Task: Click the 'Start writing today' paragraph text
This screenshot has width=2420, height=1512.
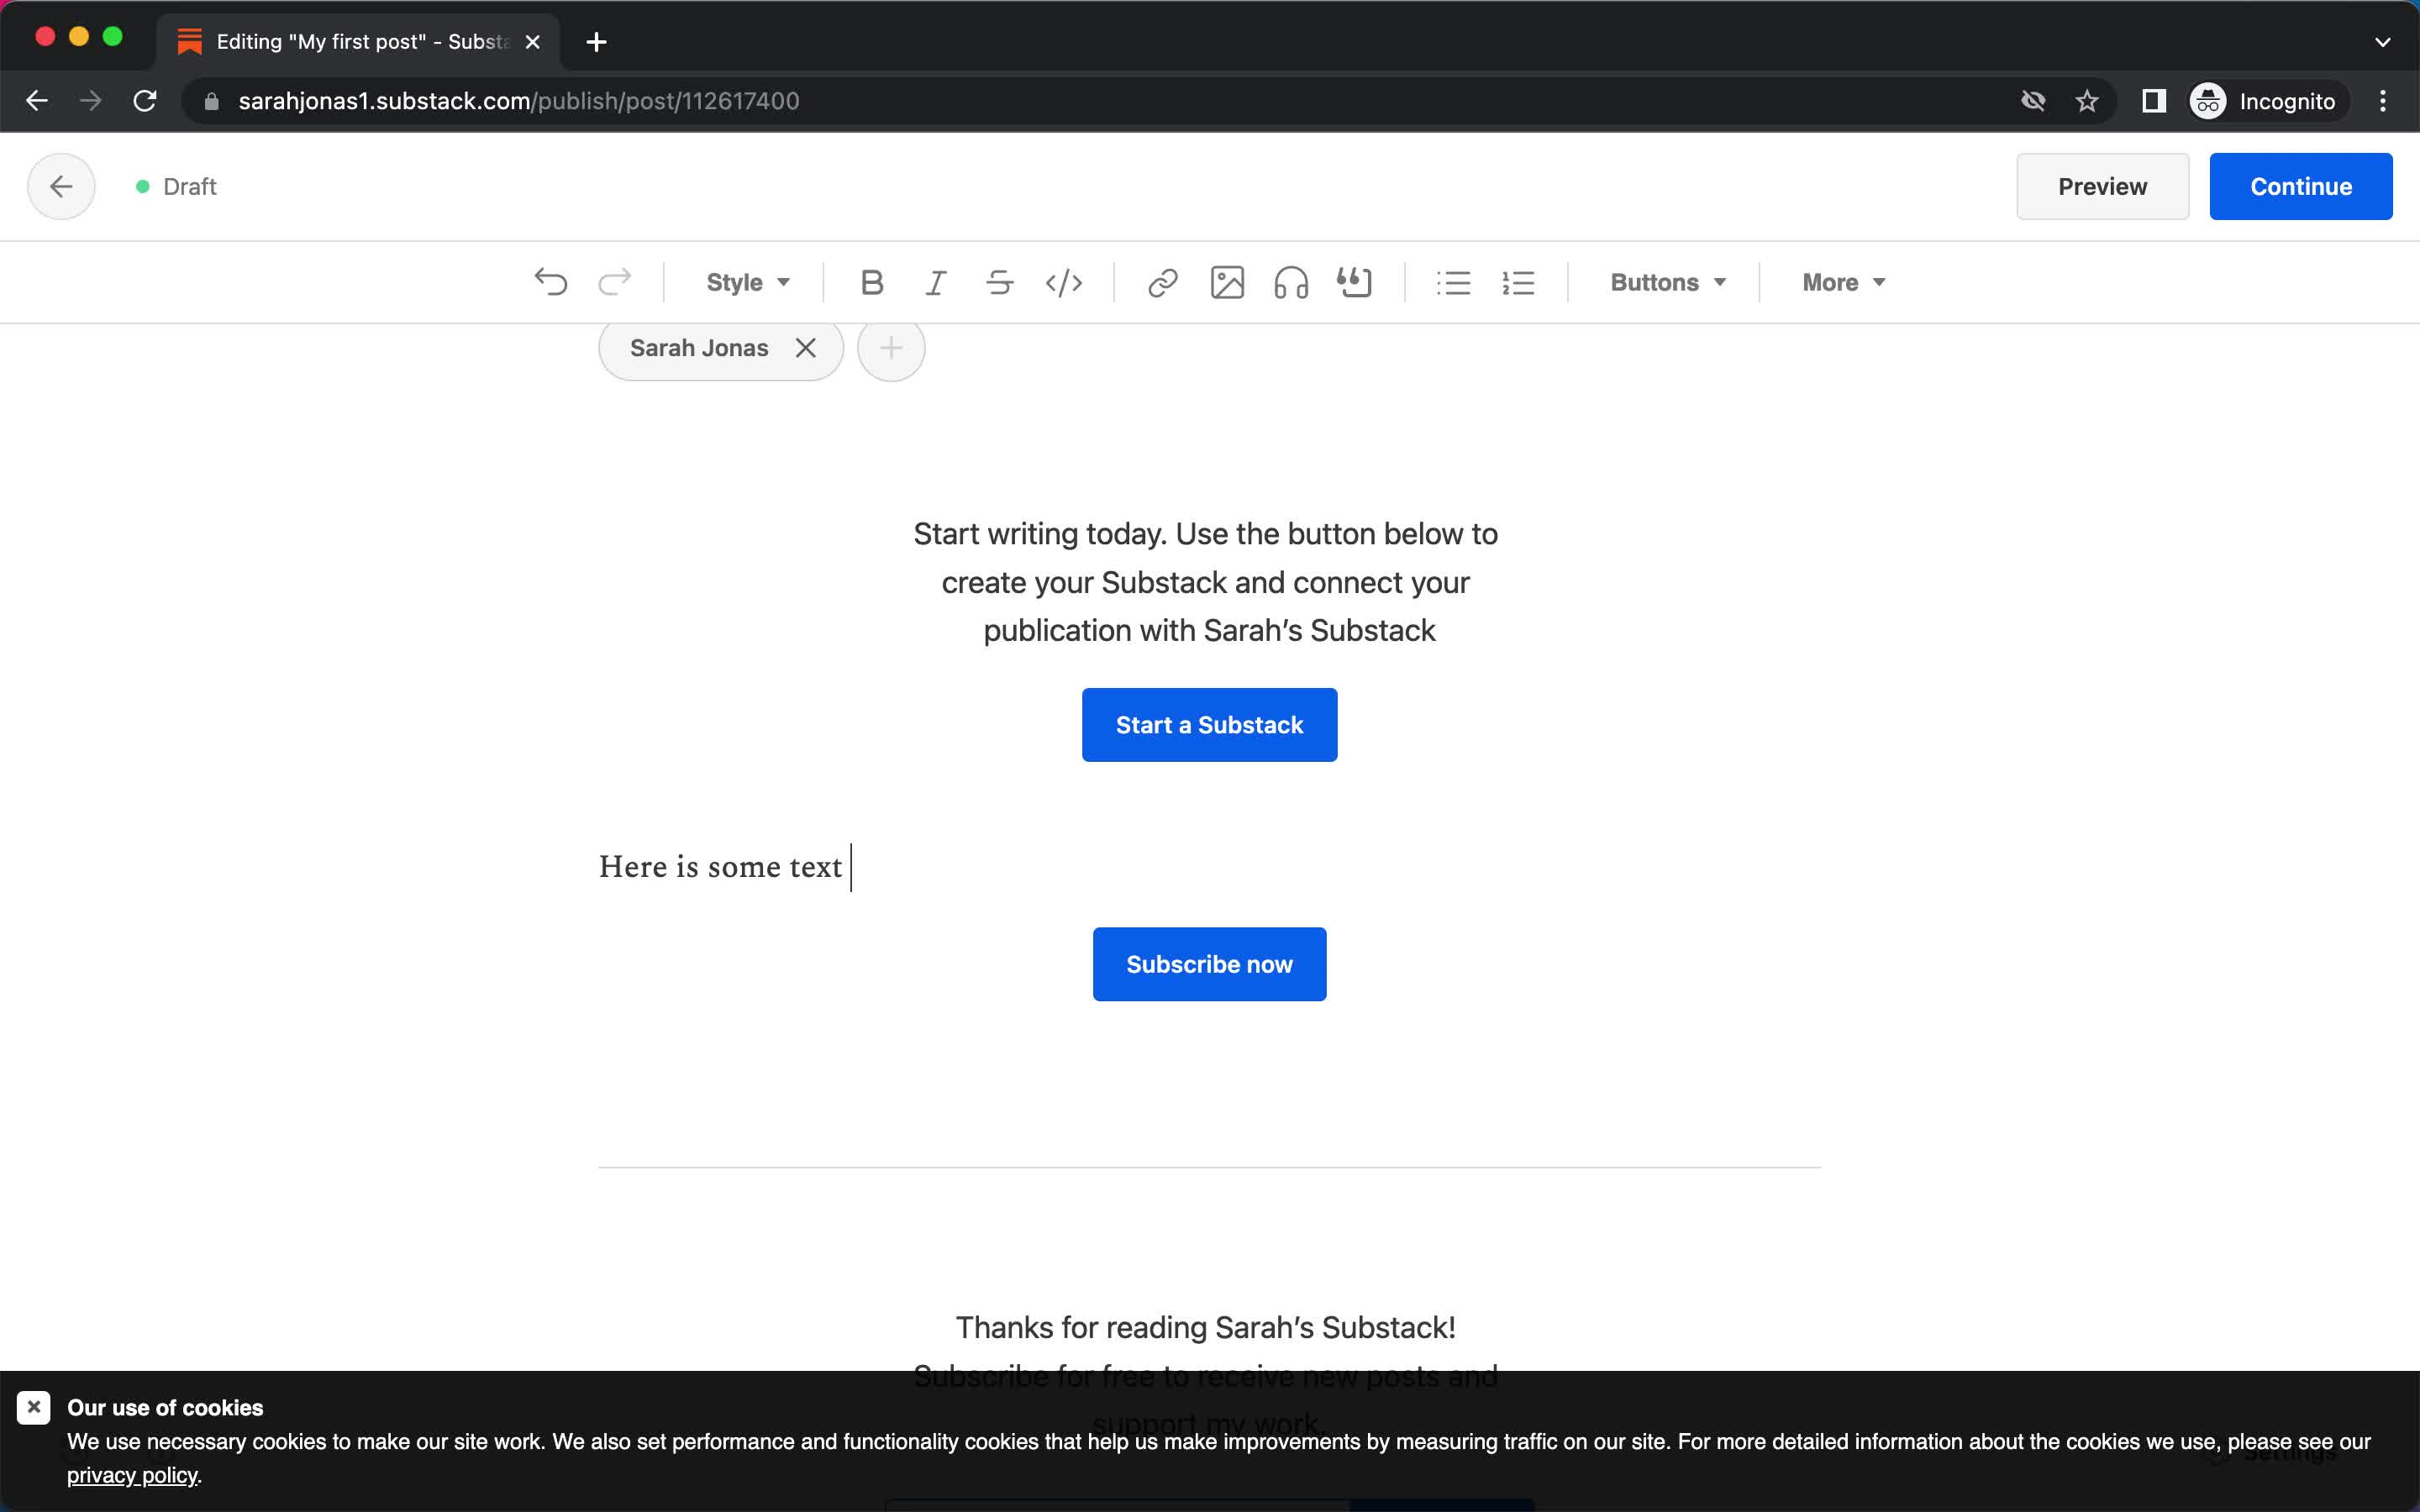Action: tap(1205, 582)
